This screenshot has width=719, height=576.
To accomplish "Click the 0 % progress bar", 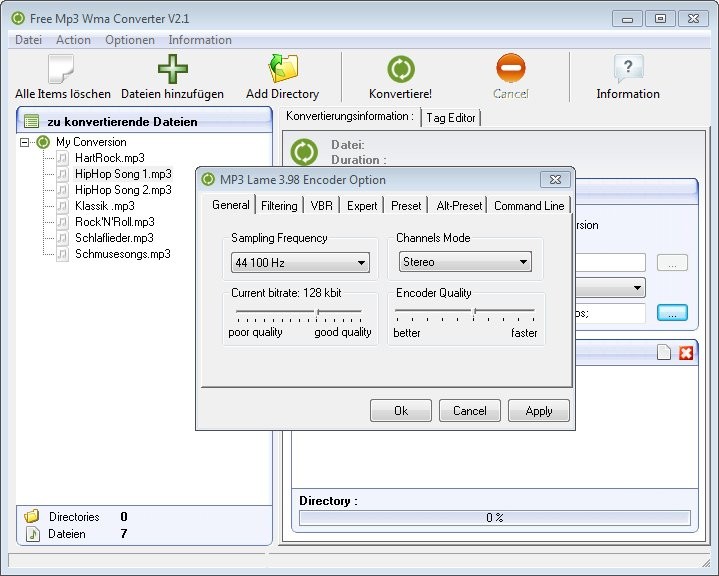I will [495, 518].
